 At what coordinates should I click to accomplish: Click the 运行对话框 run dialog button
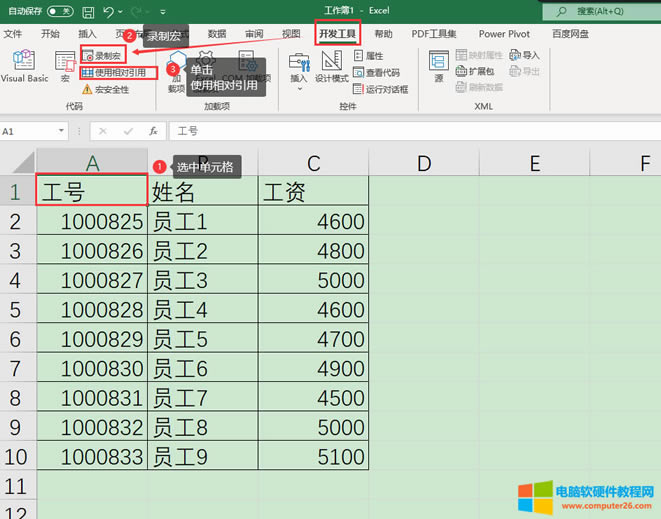[380, 89]
